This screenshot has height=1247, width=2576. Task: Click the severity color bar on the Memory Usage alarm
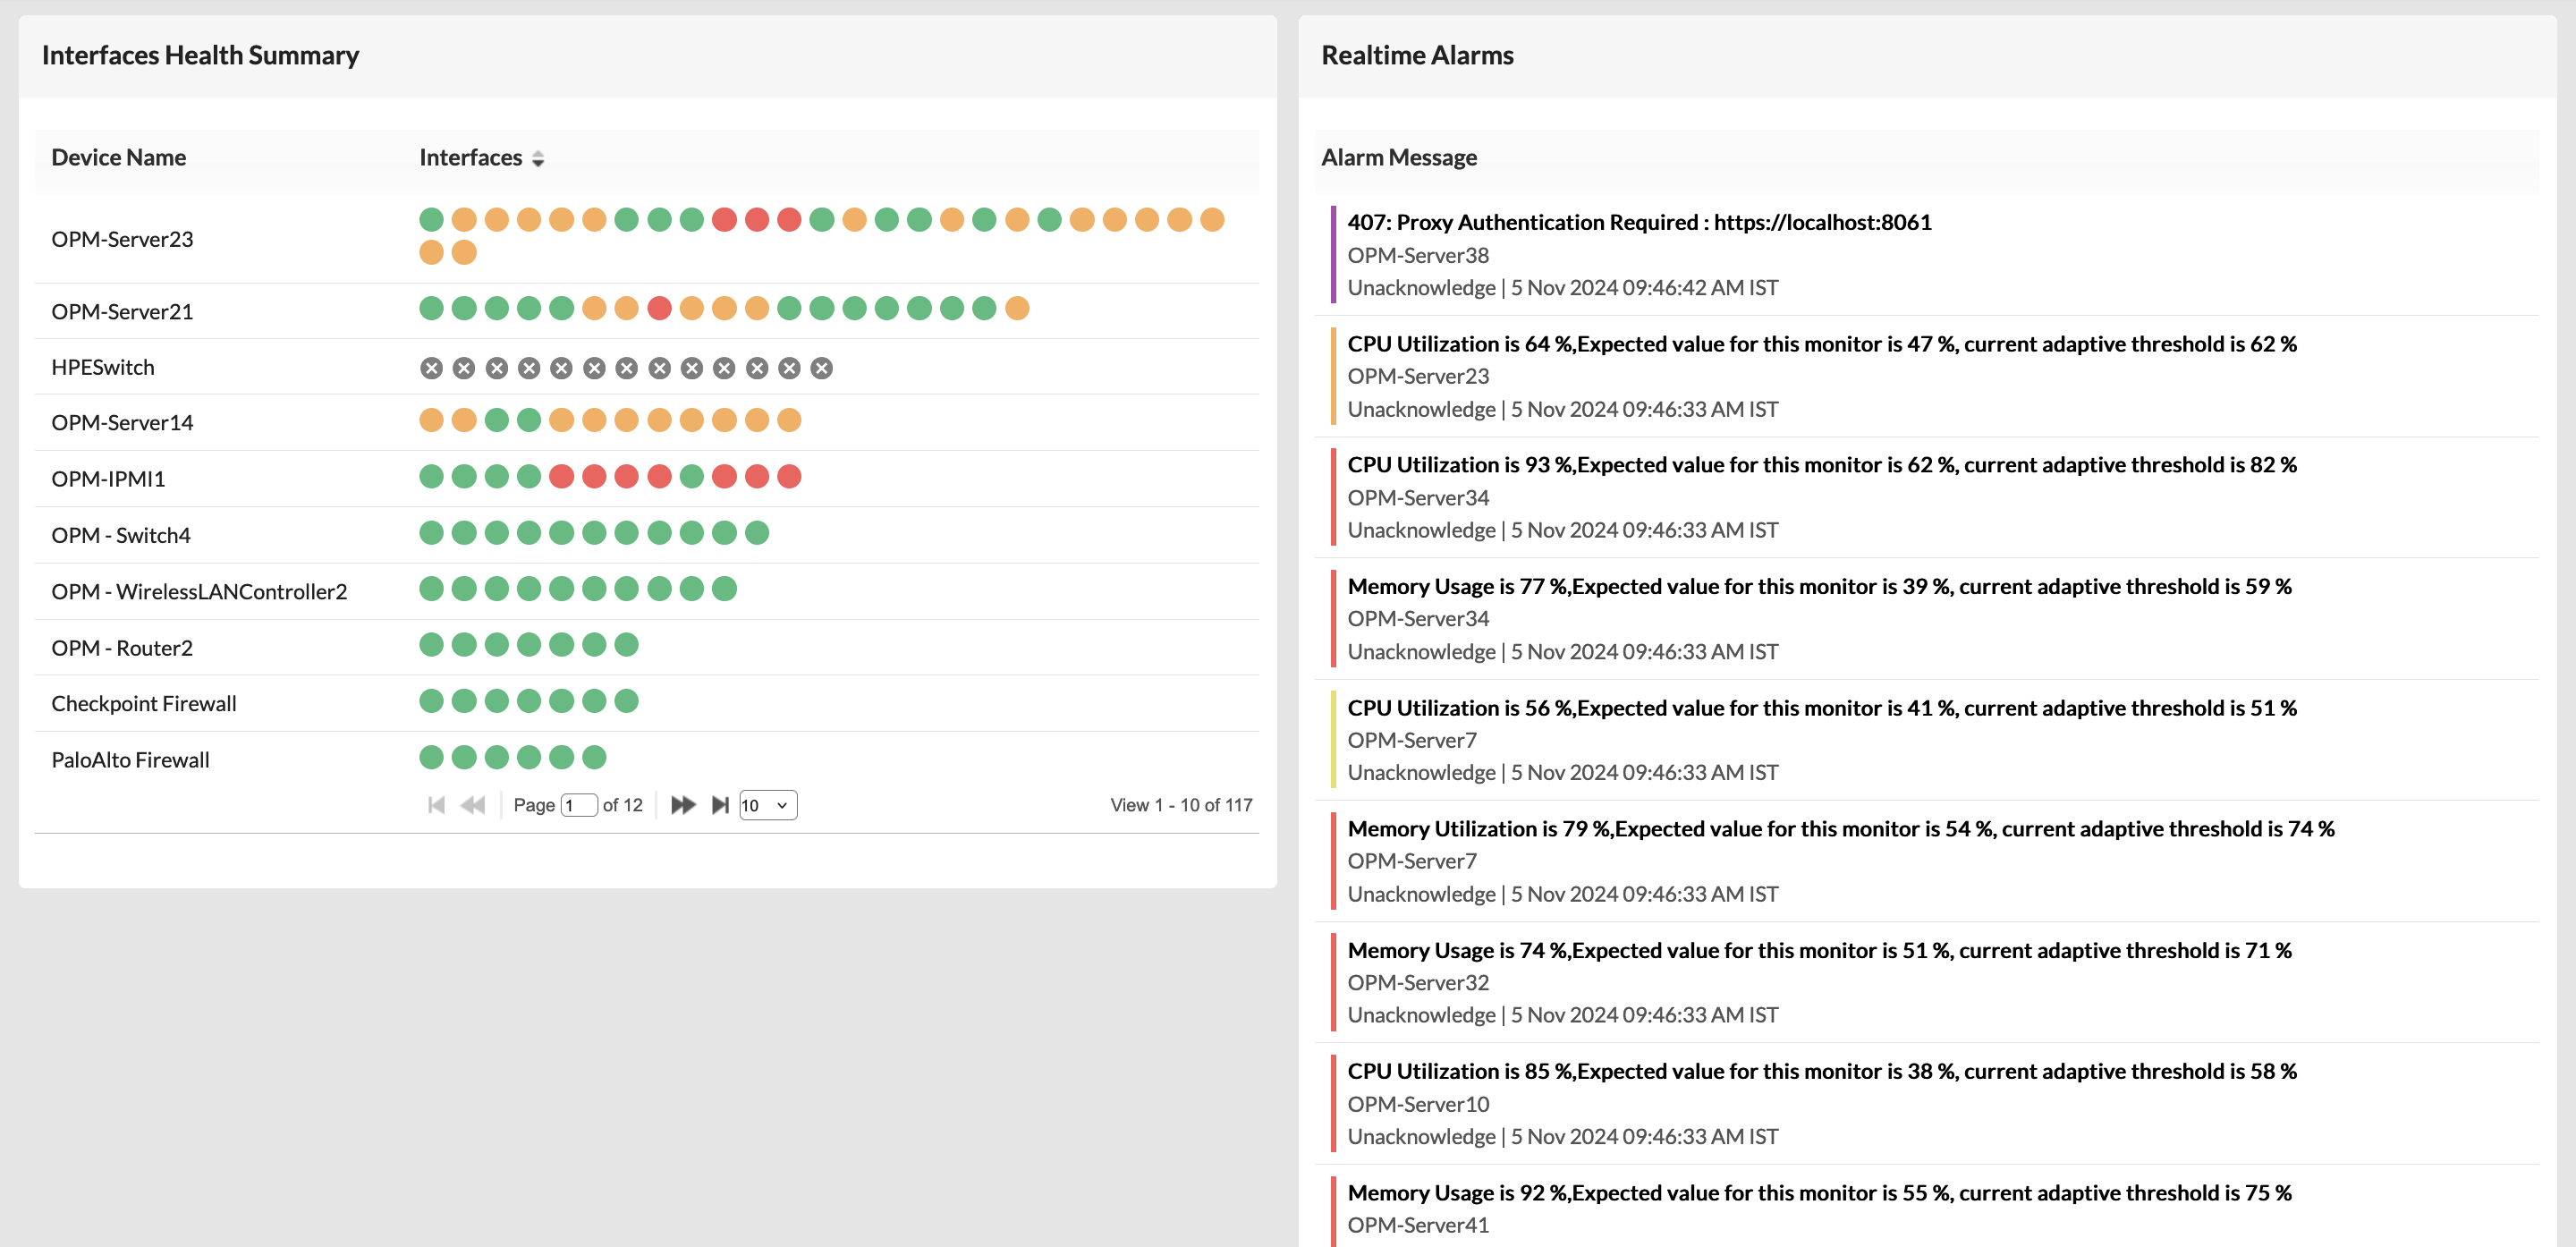coord(1335,618)
